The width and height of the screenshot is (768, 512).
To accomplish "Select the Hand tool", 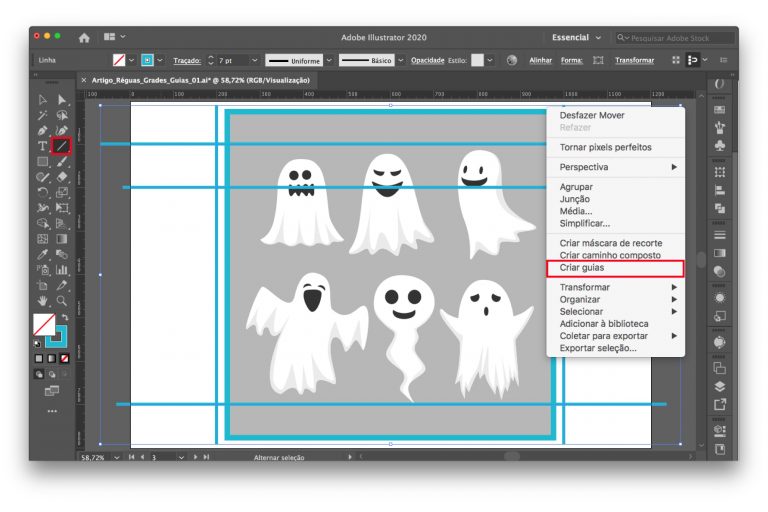I will click(43, 300).
